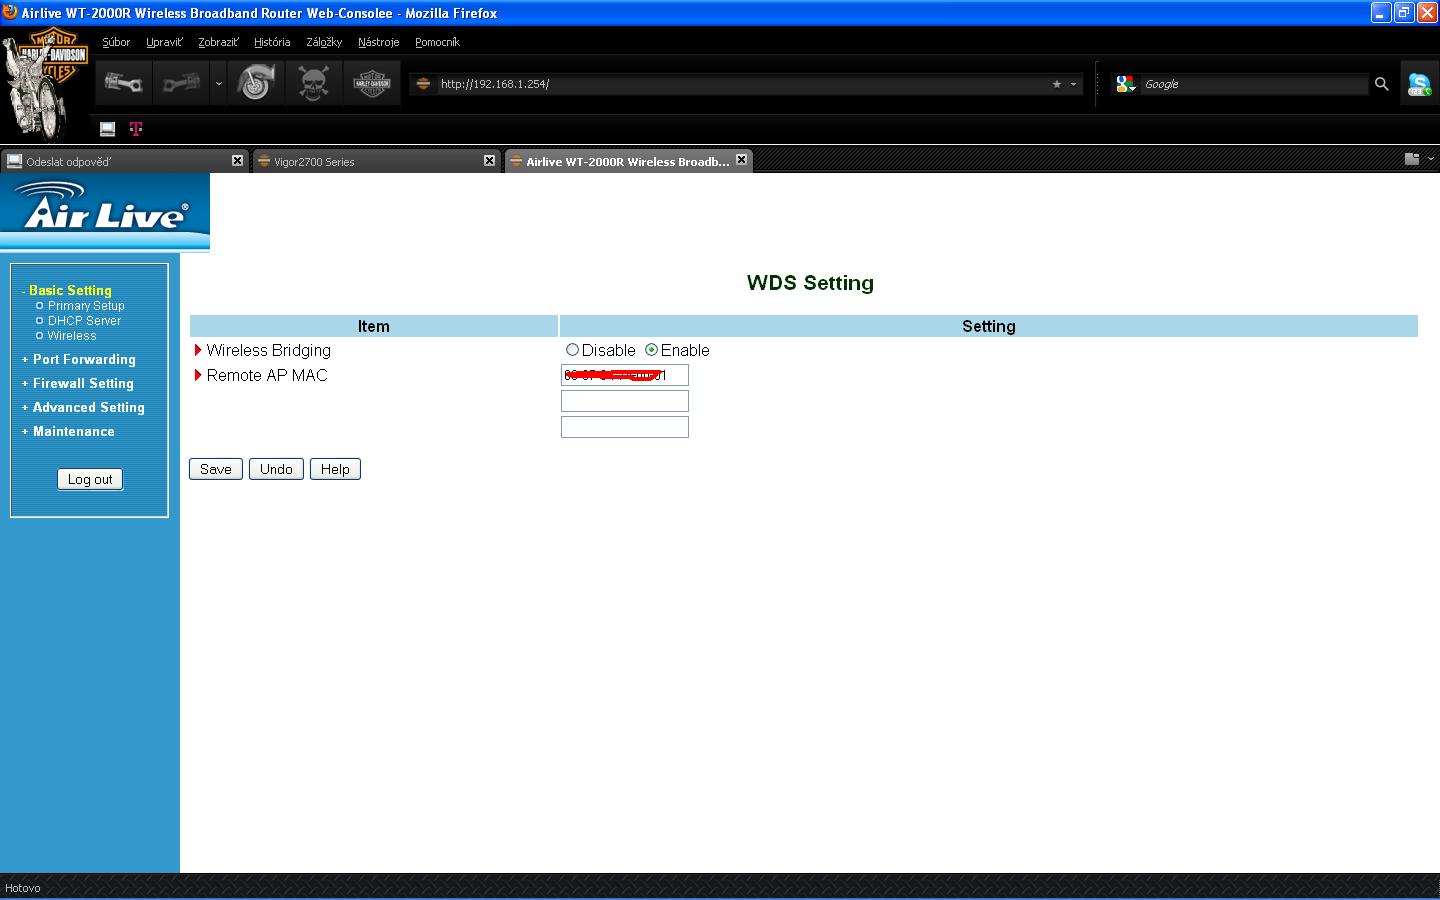Close the Vigor2700 Series tab
The image size is (1440, 900).
tap(489, 160)
